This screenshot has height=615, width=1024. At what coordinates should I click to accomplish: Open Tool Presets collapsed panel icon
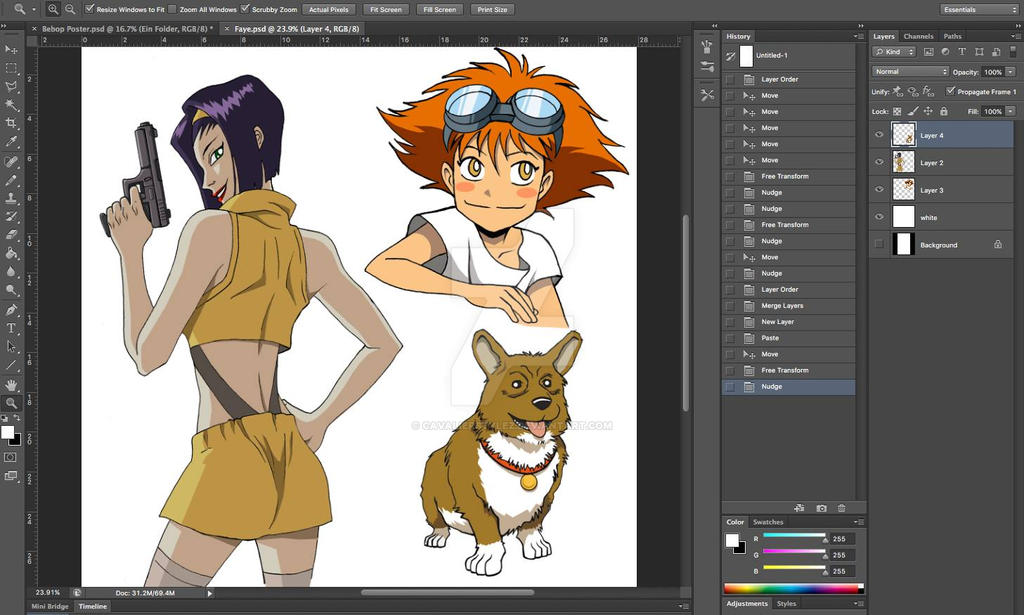click(x=707, y=95)
